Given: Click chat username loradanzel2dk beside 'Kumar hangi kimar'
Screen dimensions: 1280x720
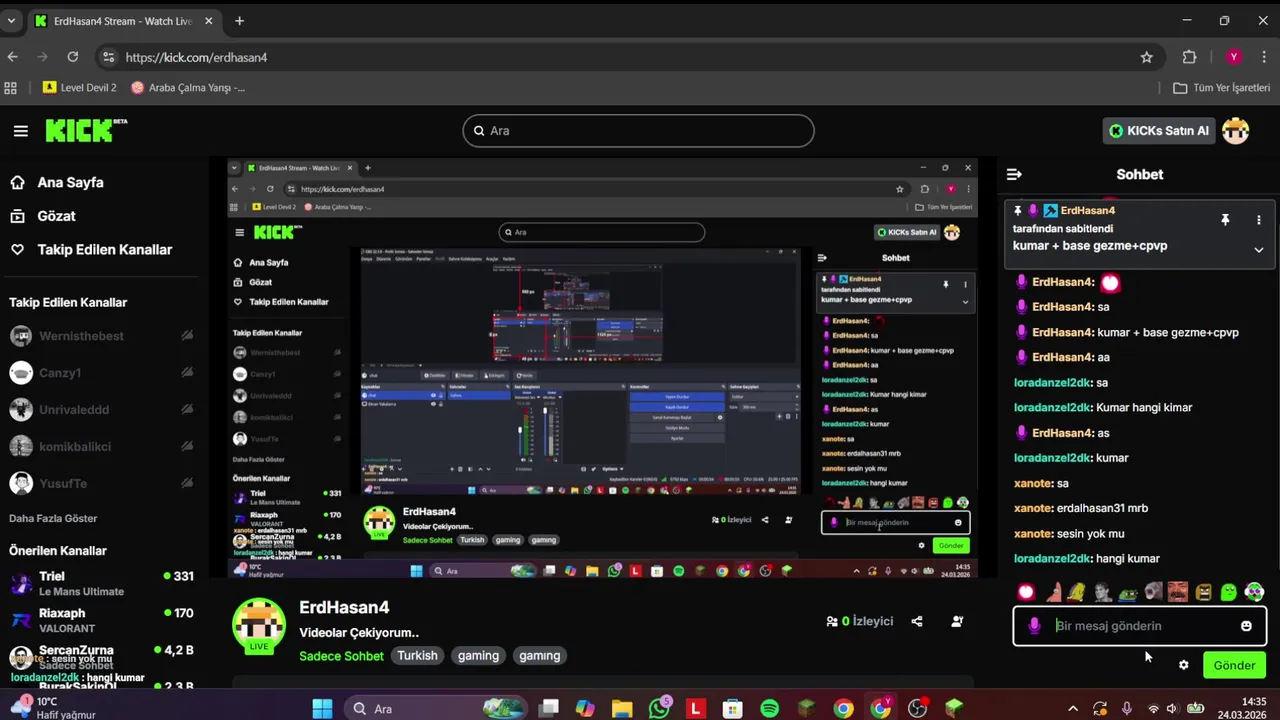Looking at the screenshot, I should tap(1053, 408).
